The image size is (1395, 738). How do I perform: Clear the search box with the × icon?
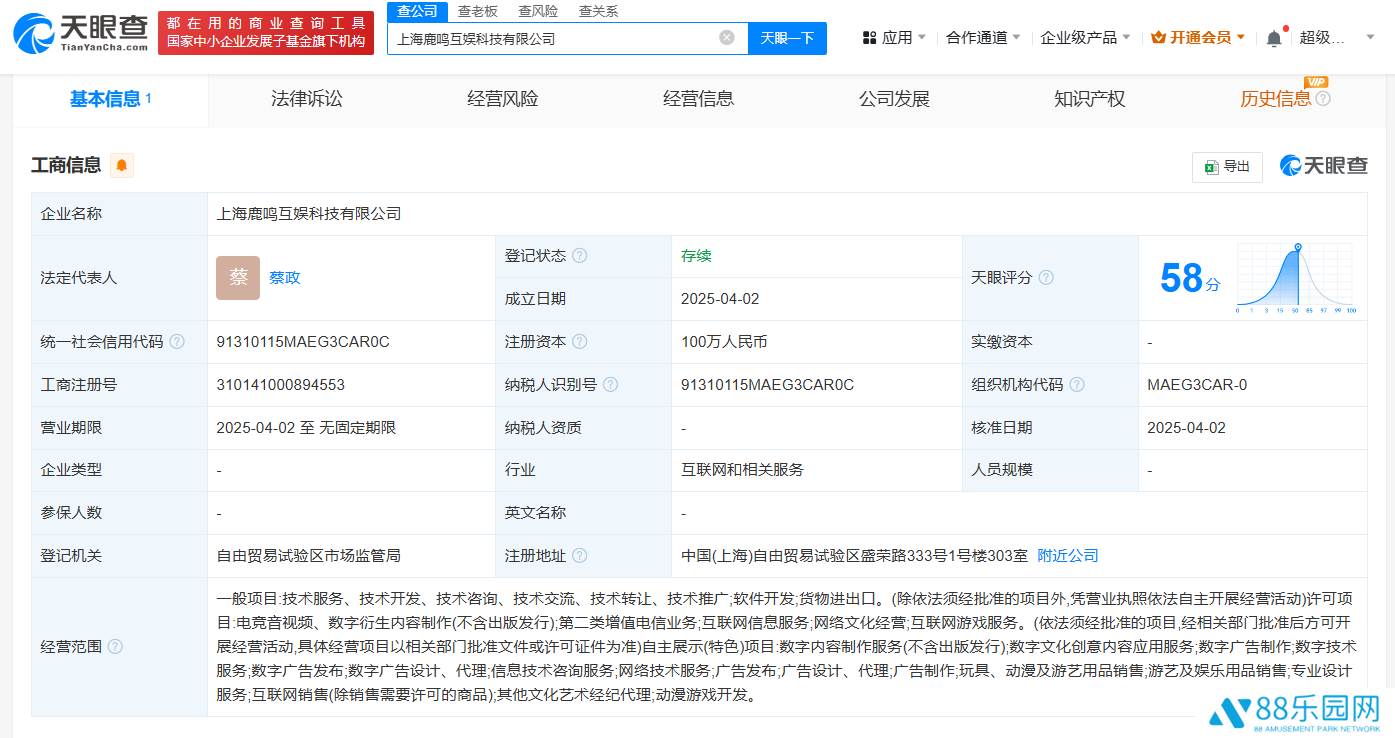(x=727, y=38)
